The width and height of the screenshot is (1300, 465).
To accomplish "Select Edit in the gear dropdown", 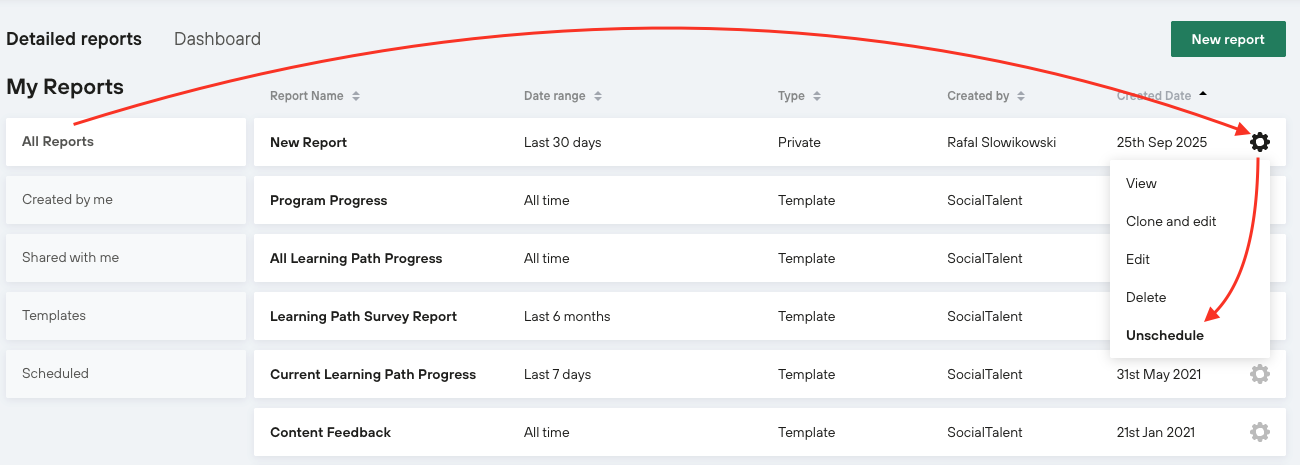I will [1138, 259].
